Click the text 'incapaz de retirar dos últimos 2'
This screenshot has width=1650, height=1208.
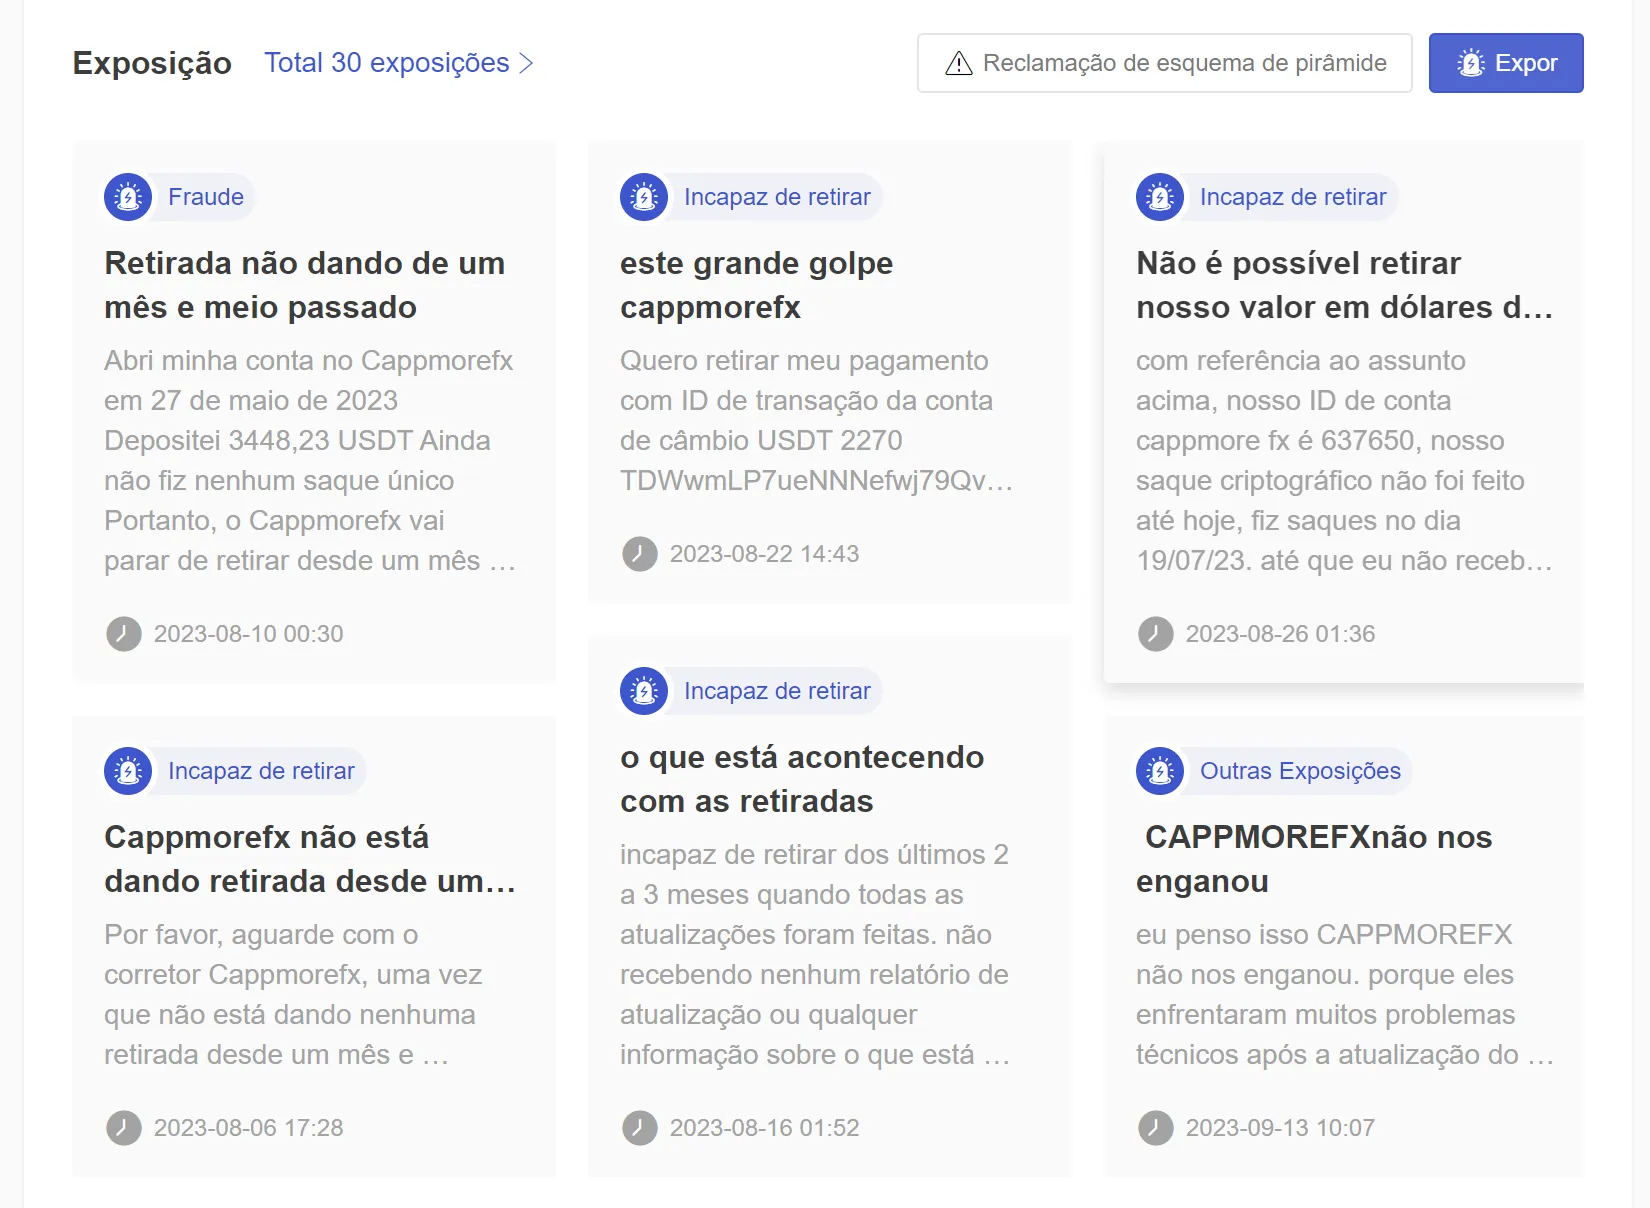click(814, 855)
